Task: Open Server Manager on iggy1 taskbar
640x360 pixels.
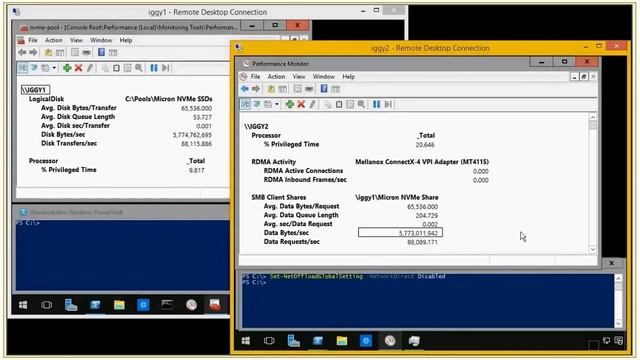Action: click(x=71, y=305)
